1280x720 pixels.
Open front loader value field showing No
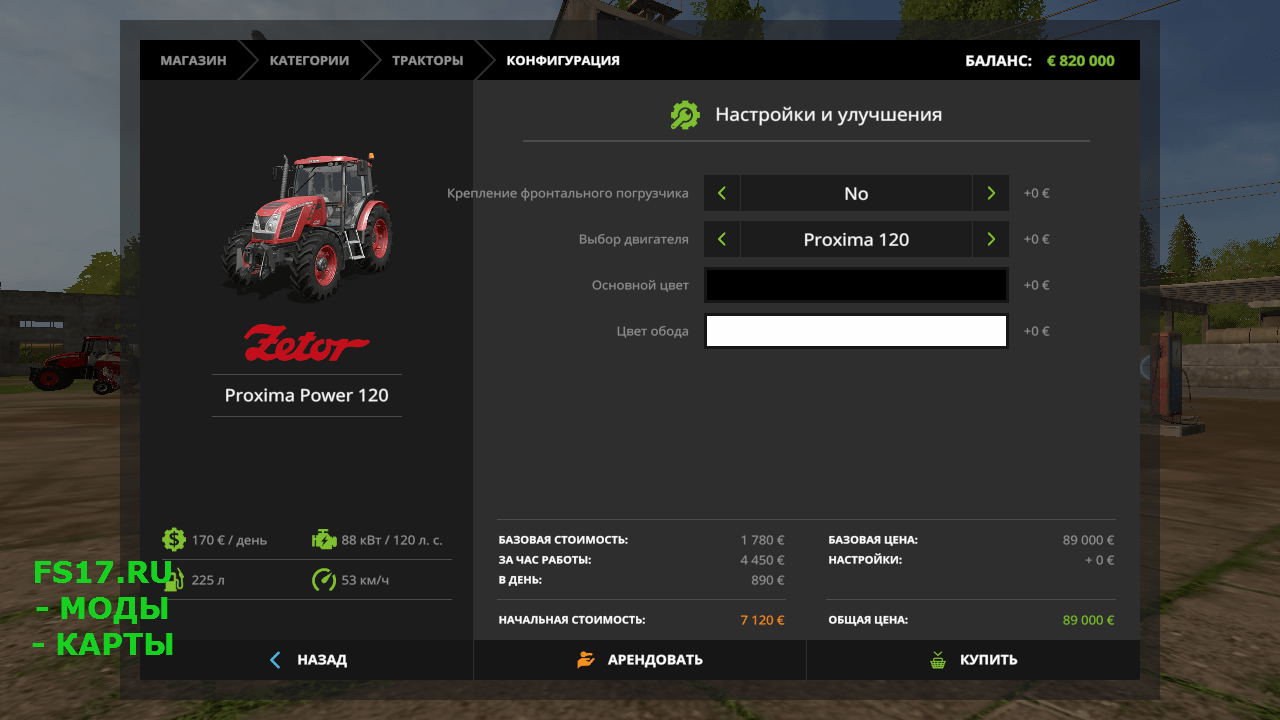(x=856, y=193)
